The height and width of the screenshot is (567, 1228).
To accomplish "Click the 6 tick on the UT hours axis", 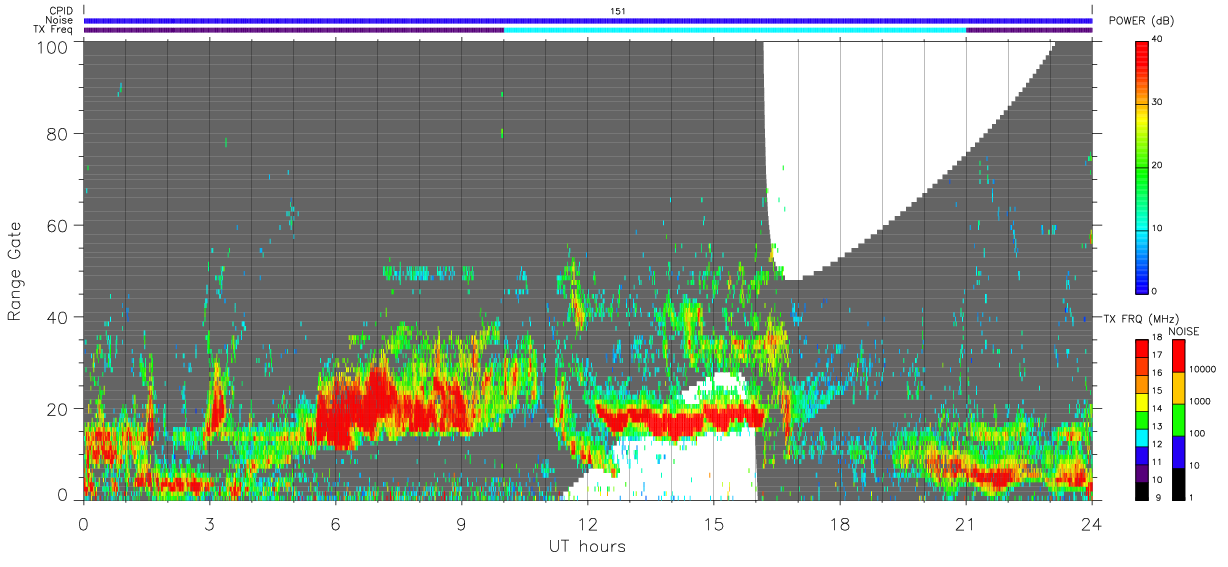I will [336, 523].
